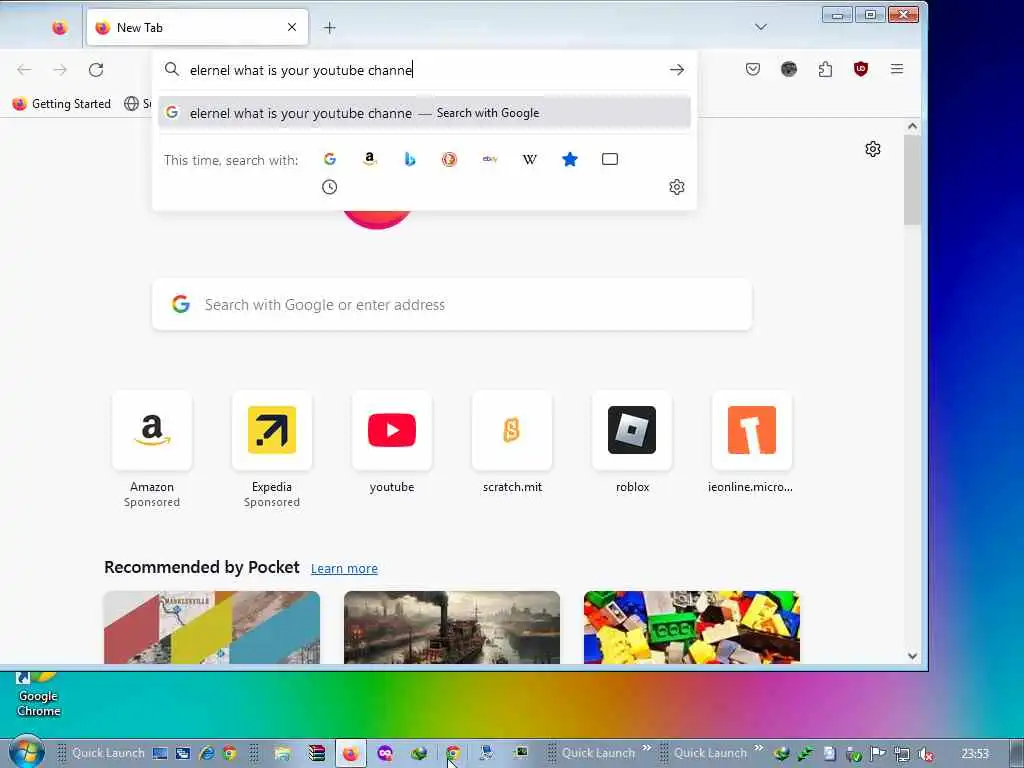This screenshot has width=1024, height=768.
Task: Click the address bar text field
Action: [x=424, y=70]
